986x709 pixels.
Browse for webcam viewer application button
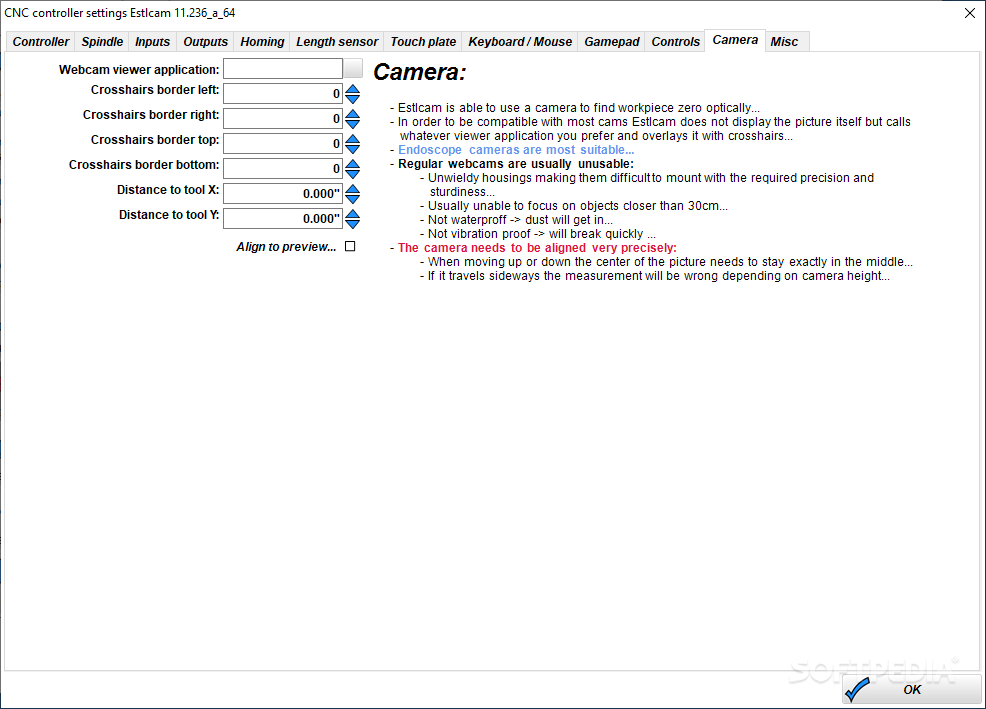click(353, 69)
